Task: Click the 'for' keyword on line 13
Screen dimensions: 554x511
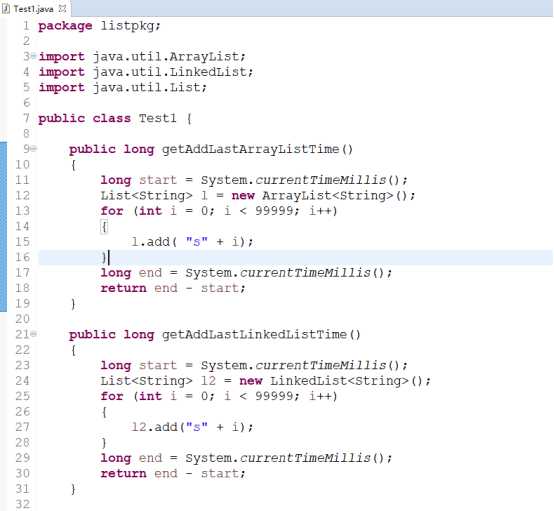Action: pyautogui.click(x=112, y=211)
